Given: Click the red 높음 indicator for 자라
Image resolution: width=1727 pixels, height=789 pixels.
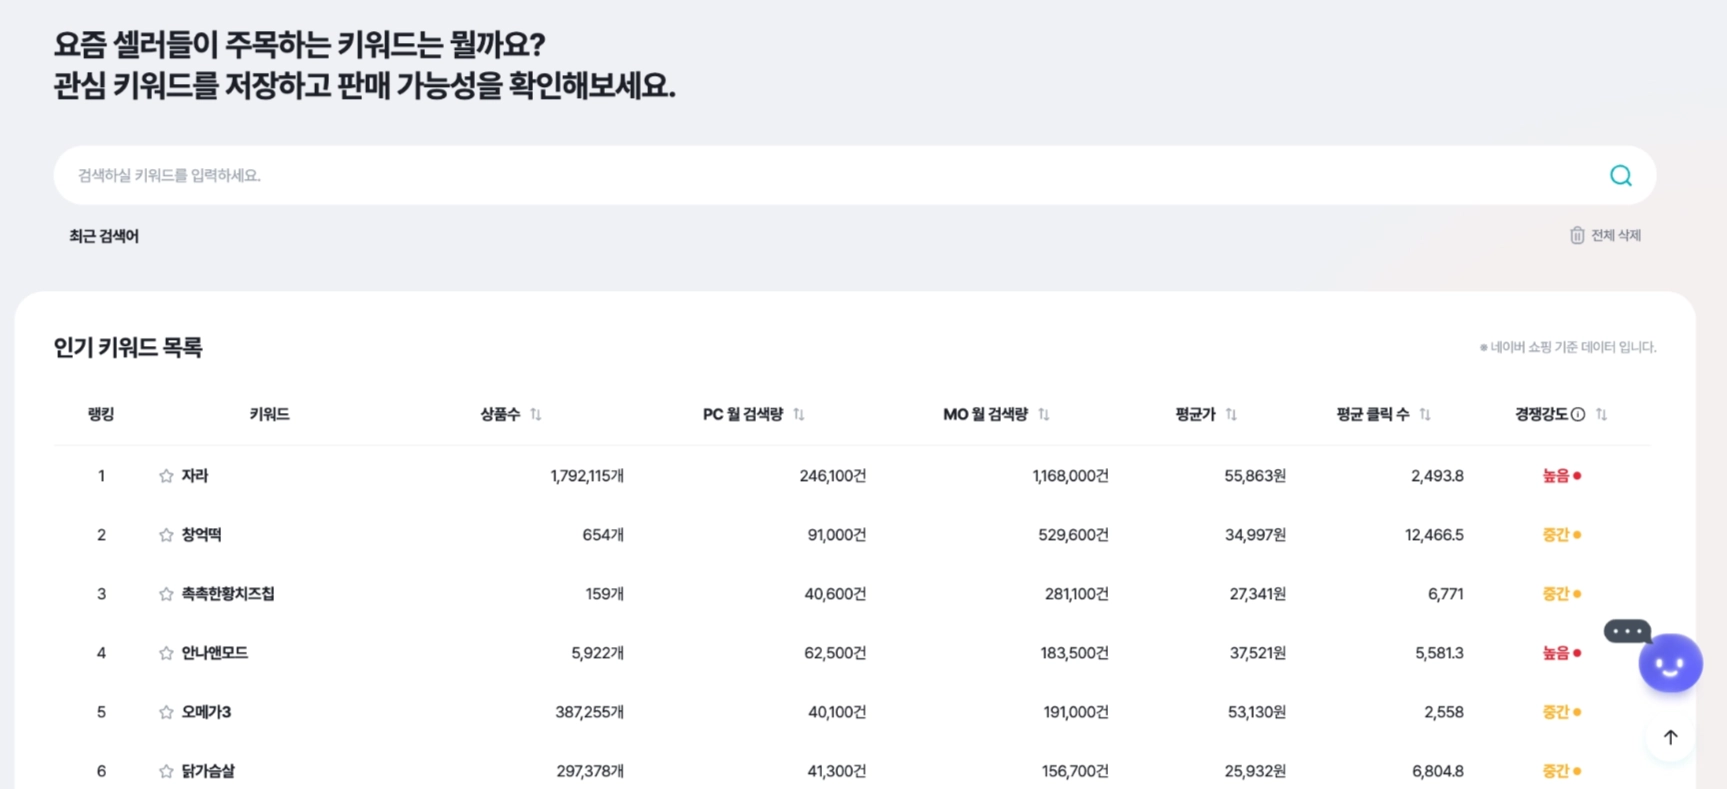Looking at the screenshot, I should (1561, 476).
